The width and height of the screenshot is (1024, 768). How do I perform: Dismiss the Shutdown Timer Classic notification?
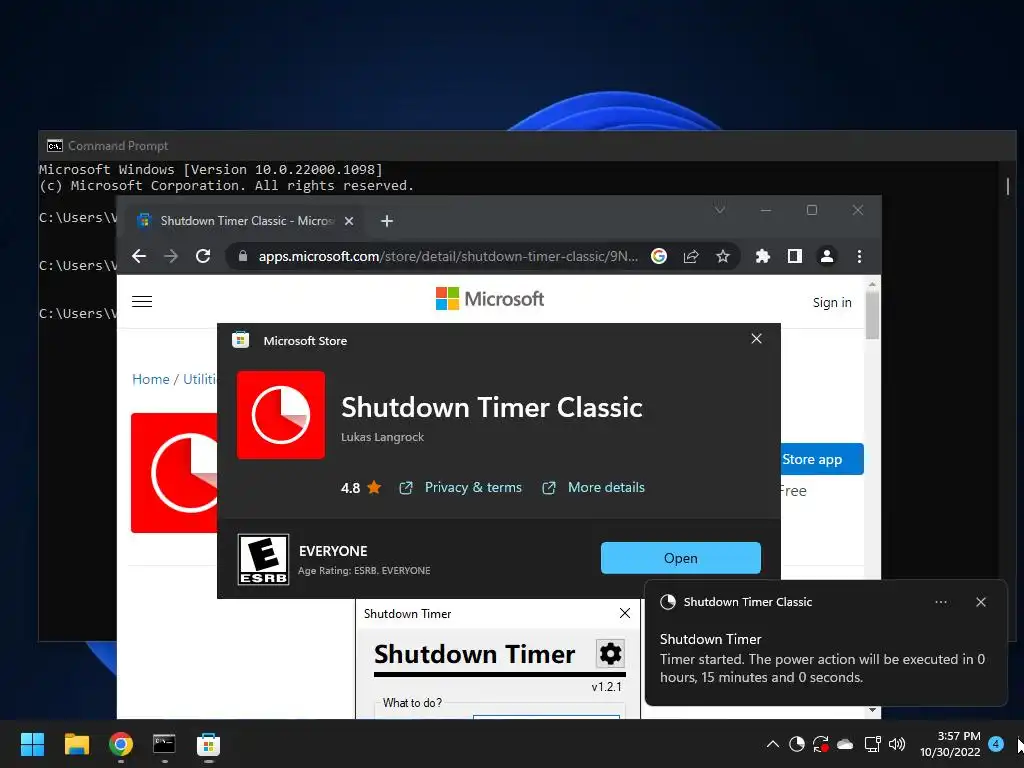click(x=981, y=602)
